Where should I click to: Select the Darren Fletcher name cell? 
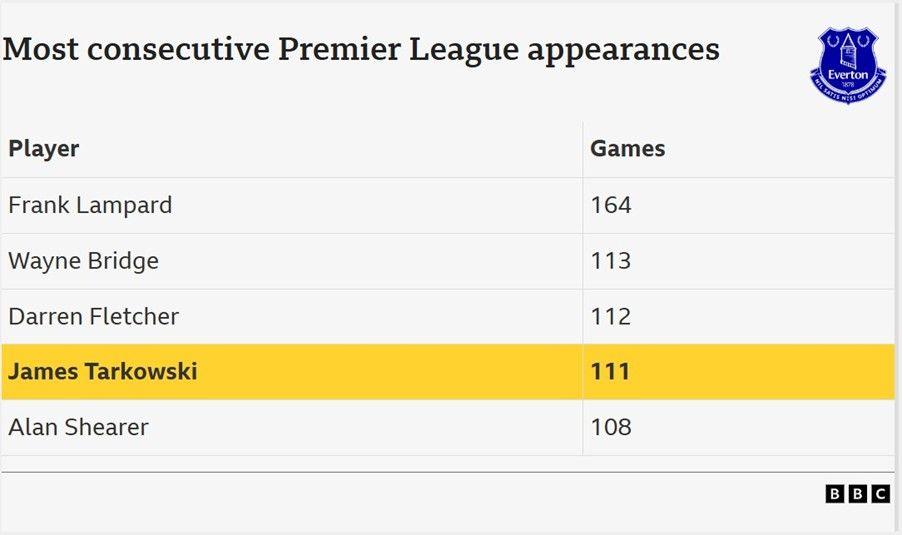(93, 316)
